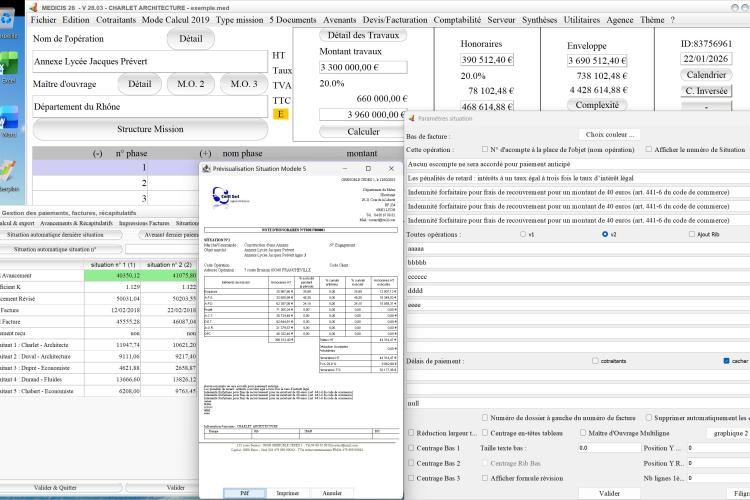750x500 pixels.
Task: Open the Synthèses menu
Action: (539, 20)
